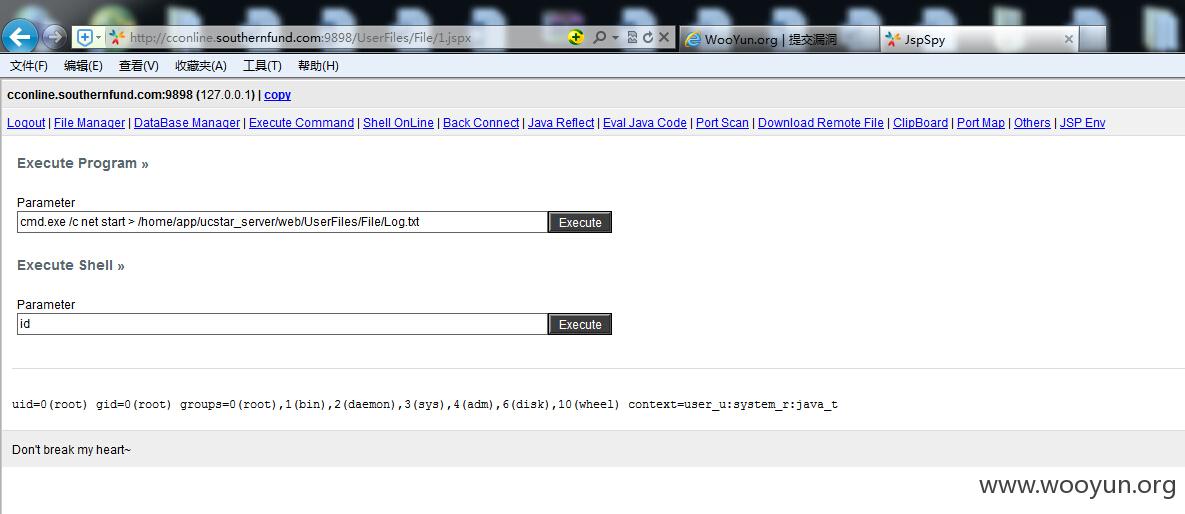Click the browser forward arrow

pos(54,36)
